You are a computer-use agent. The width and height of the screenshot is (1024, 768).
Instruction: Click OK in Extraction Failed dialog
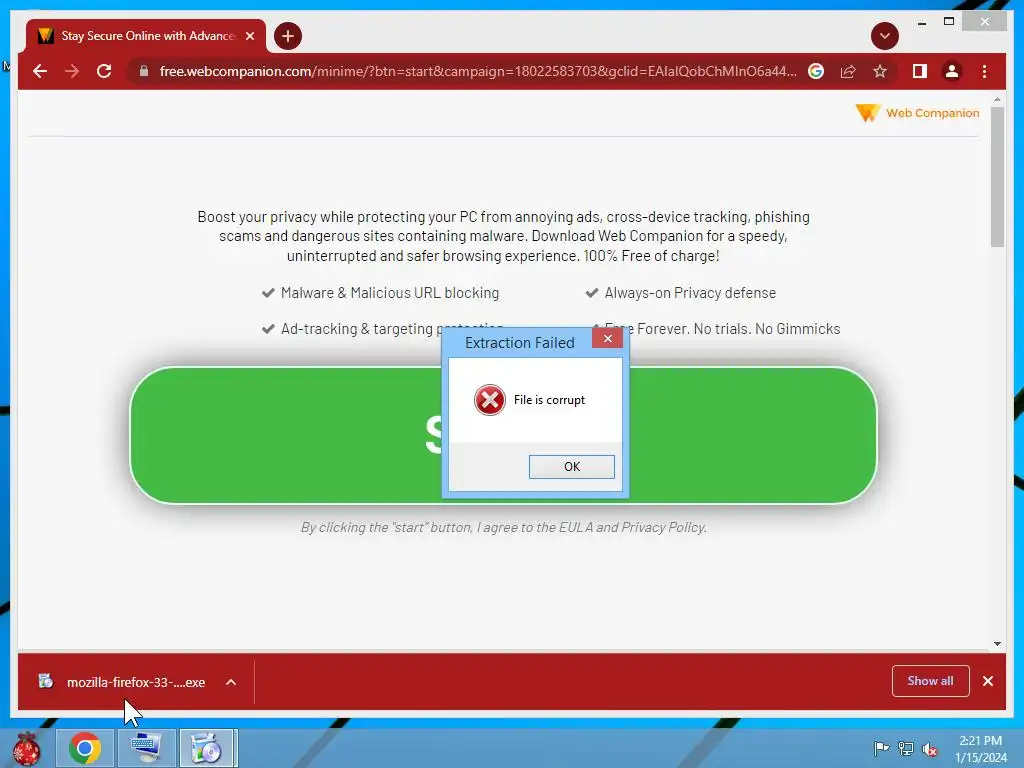[x=571, y=466]
